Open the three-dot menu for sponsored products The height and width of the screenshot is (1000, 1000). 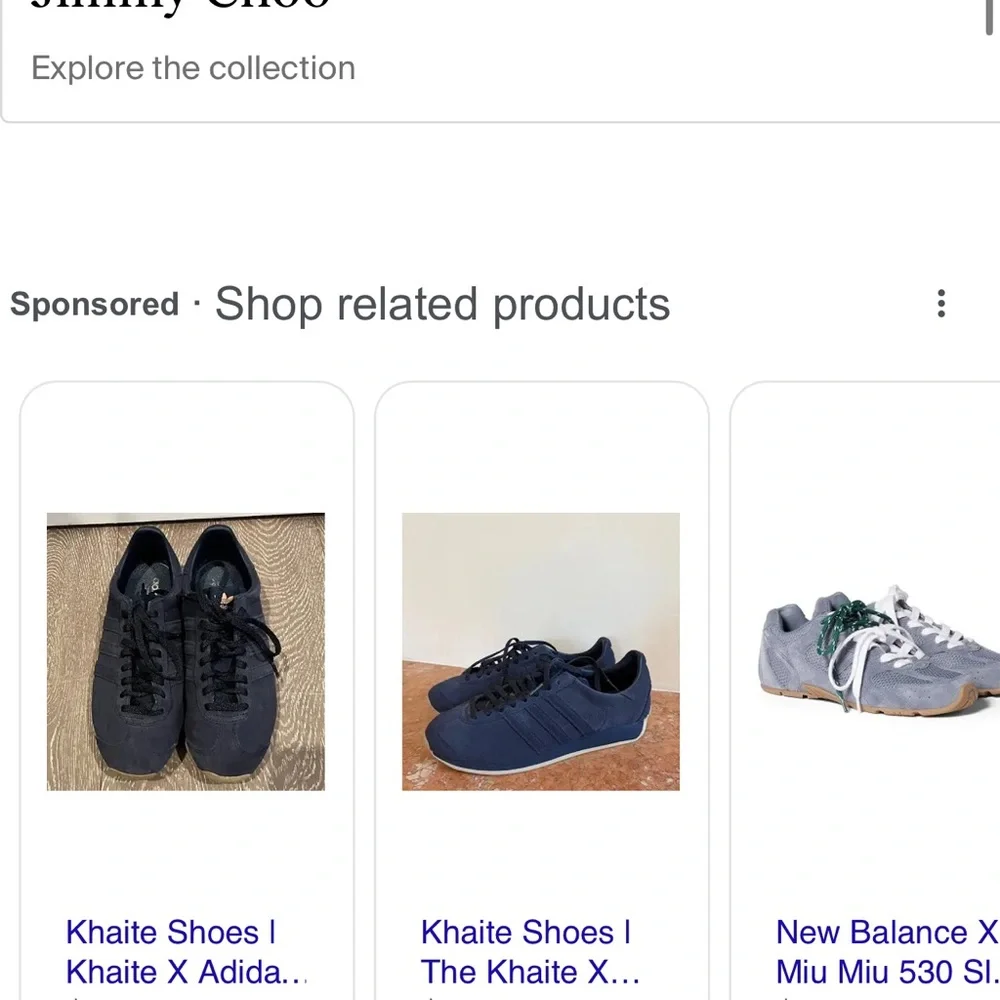[941, 304]
